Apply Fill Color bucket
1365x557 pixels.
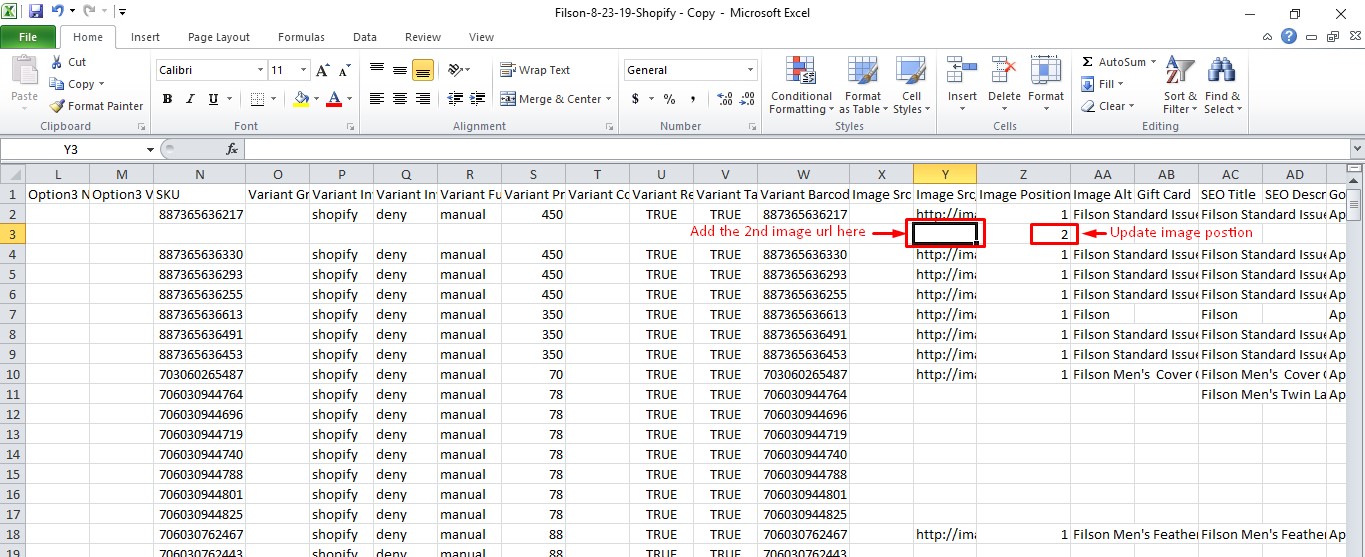[301, 99]
